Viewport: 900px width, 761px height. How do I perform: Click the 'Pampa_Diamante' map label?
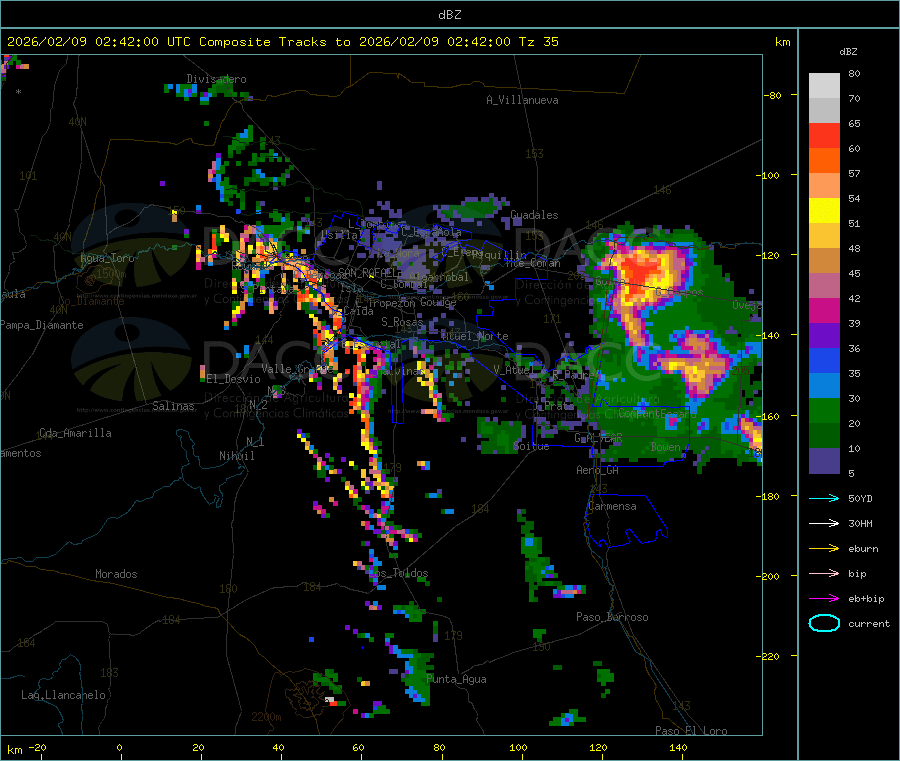tap(41, 325)
